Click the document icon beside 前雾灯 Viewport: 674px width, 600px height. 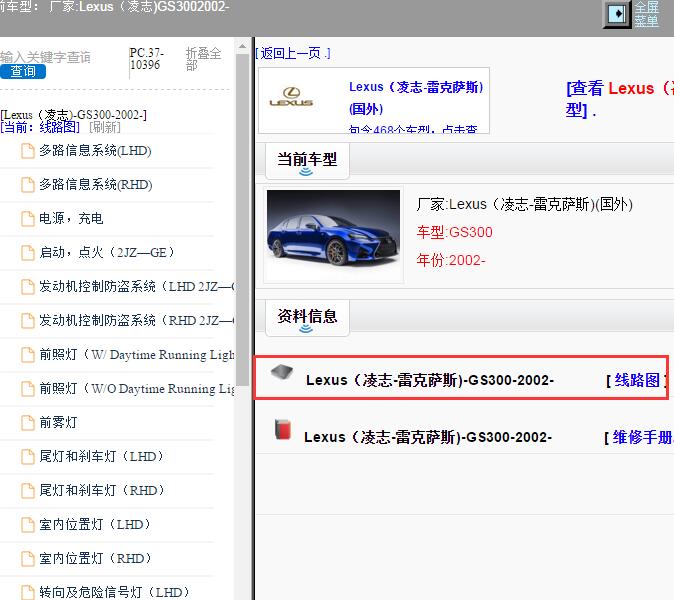28,422
